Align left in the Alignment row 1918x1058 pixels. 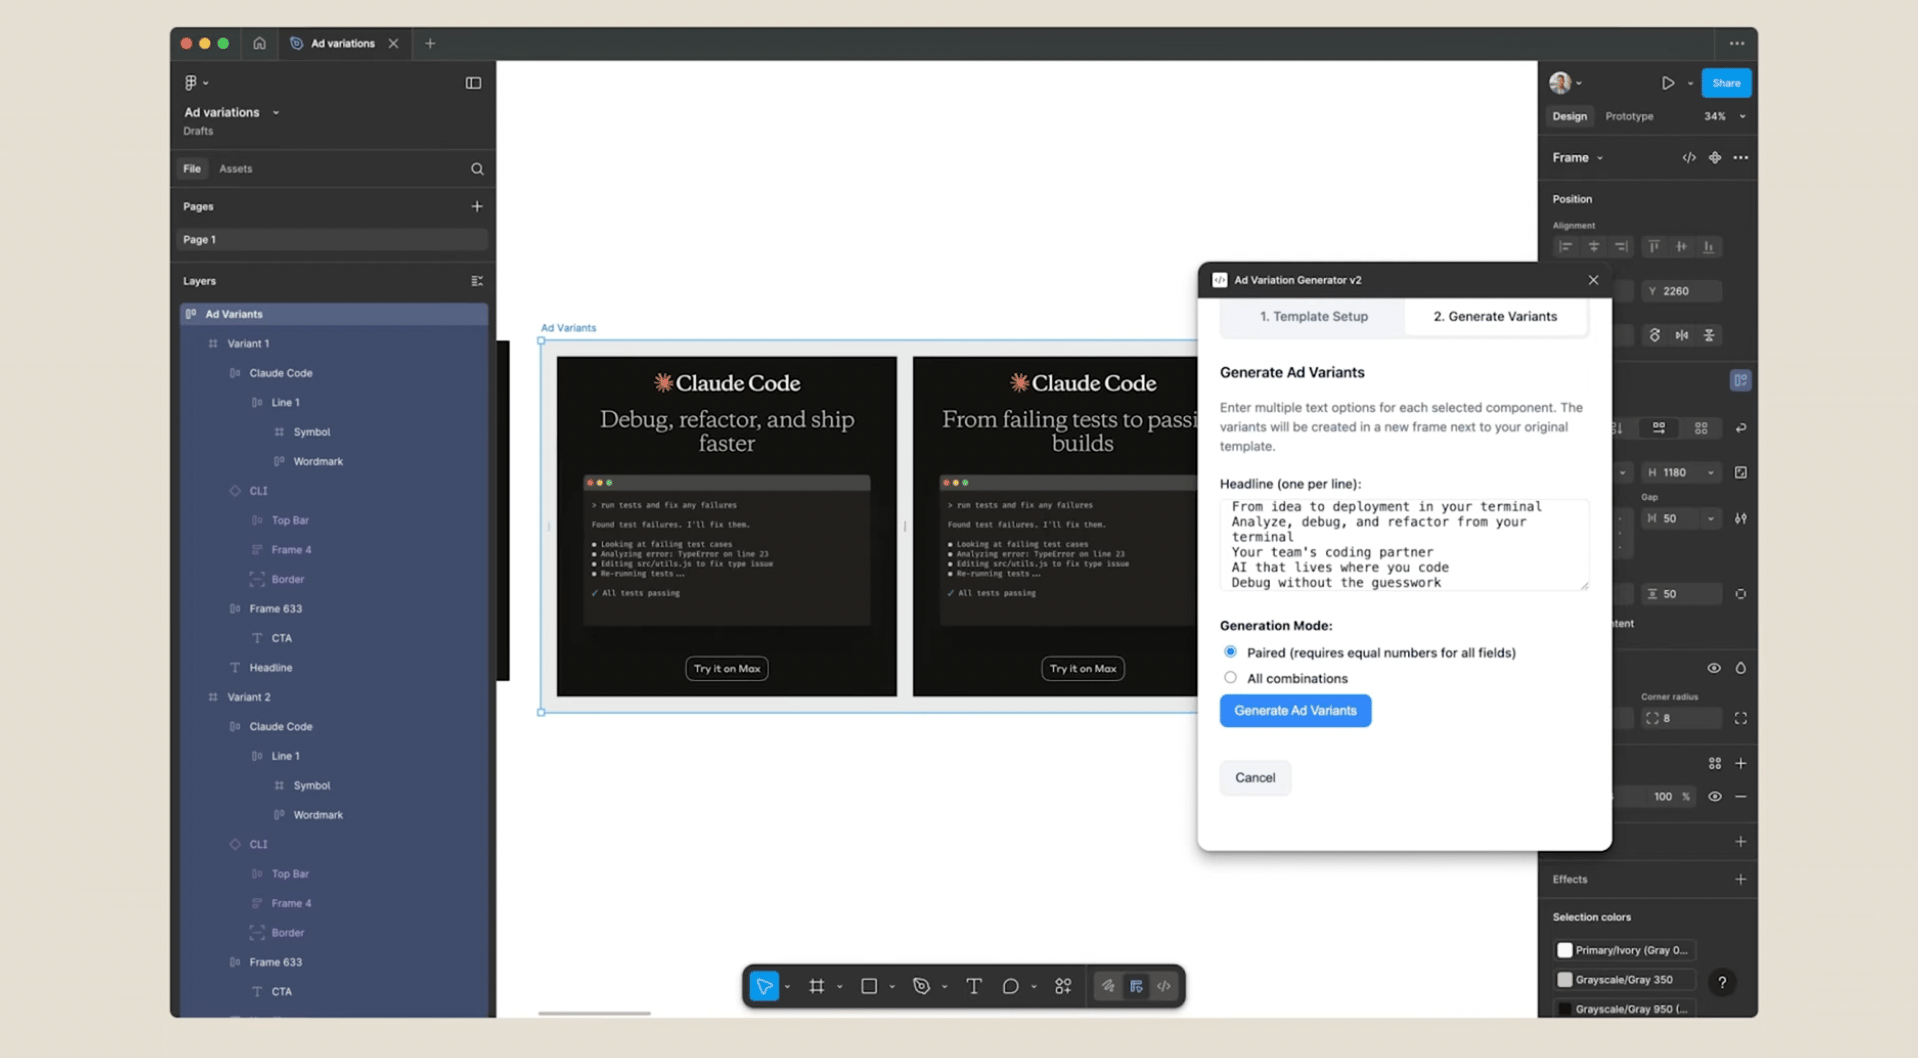pyautogui.click(x=1566, y=247)
